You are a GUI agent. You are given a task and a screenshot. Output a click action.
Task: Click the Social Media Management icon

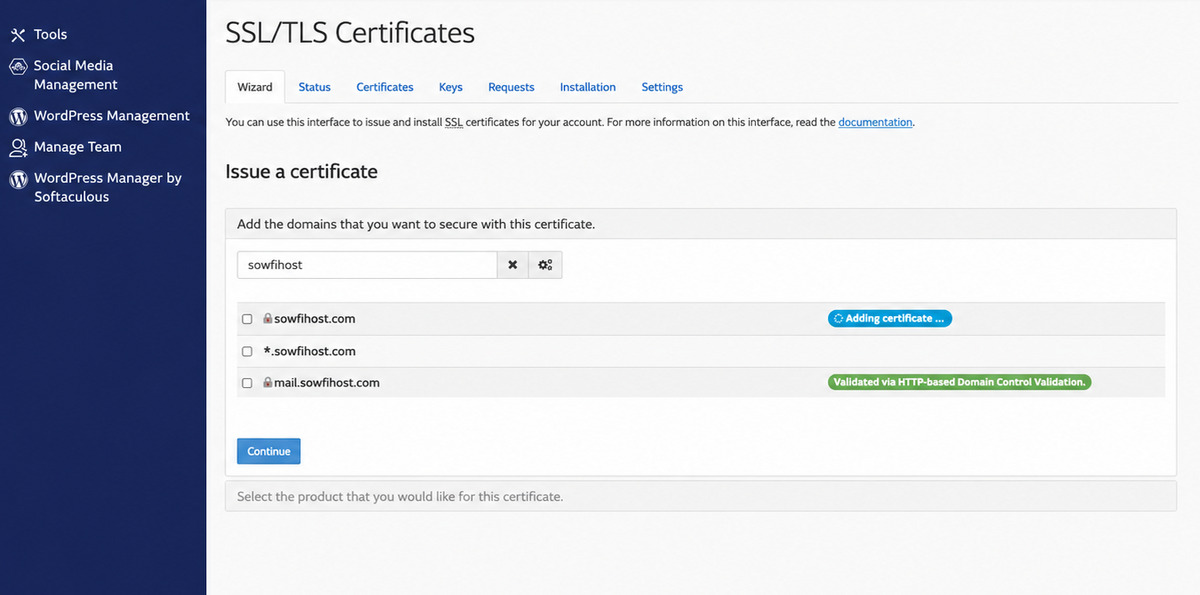click(17, 66)
